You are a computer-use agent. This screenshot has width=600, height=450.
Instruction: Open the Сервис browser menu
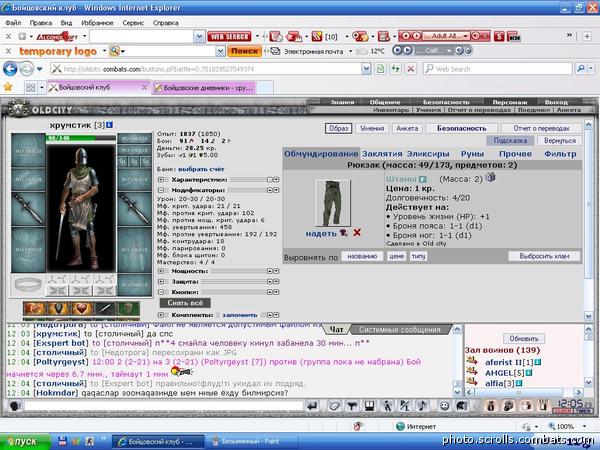tap(133, 23)
